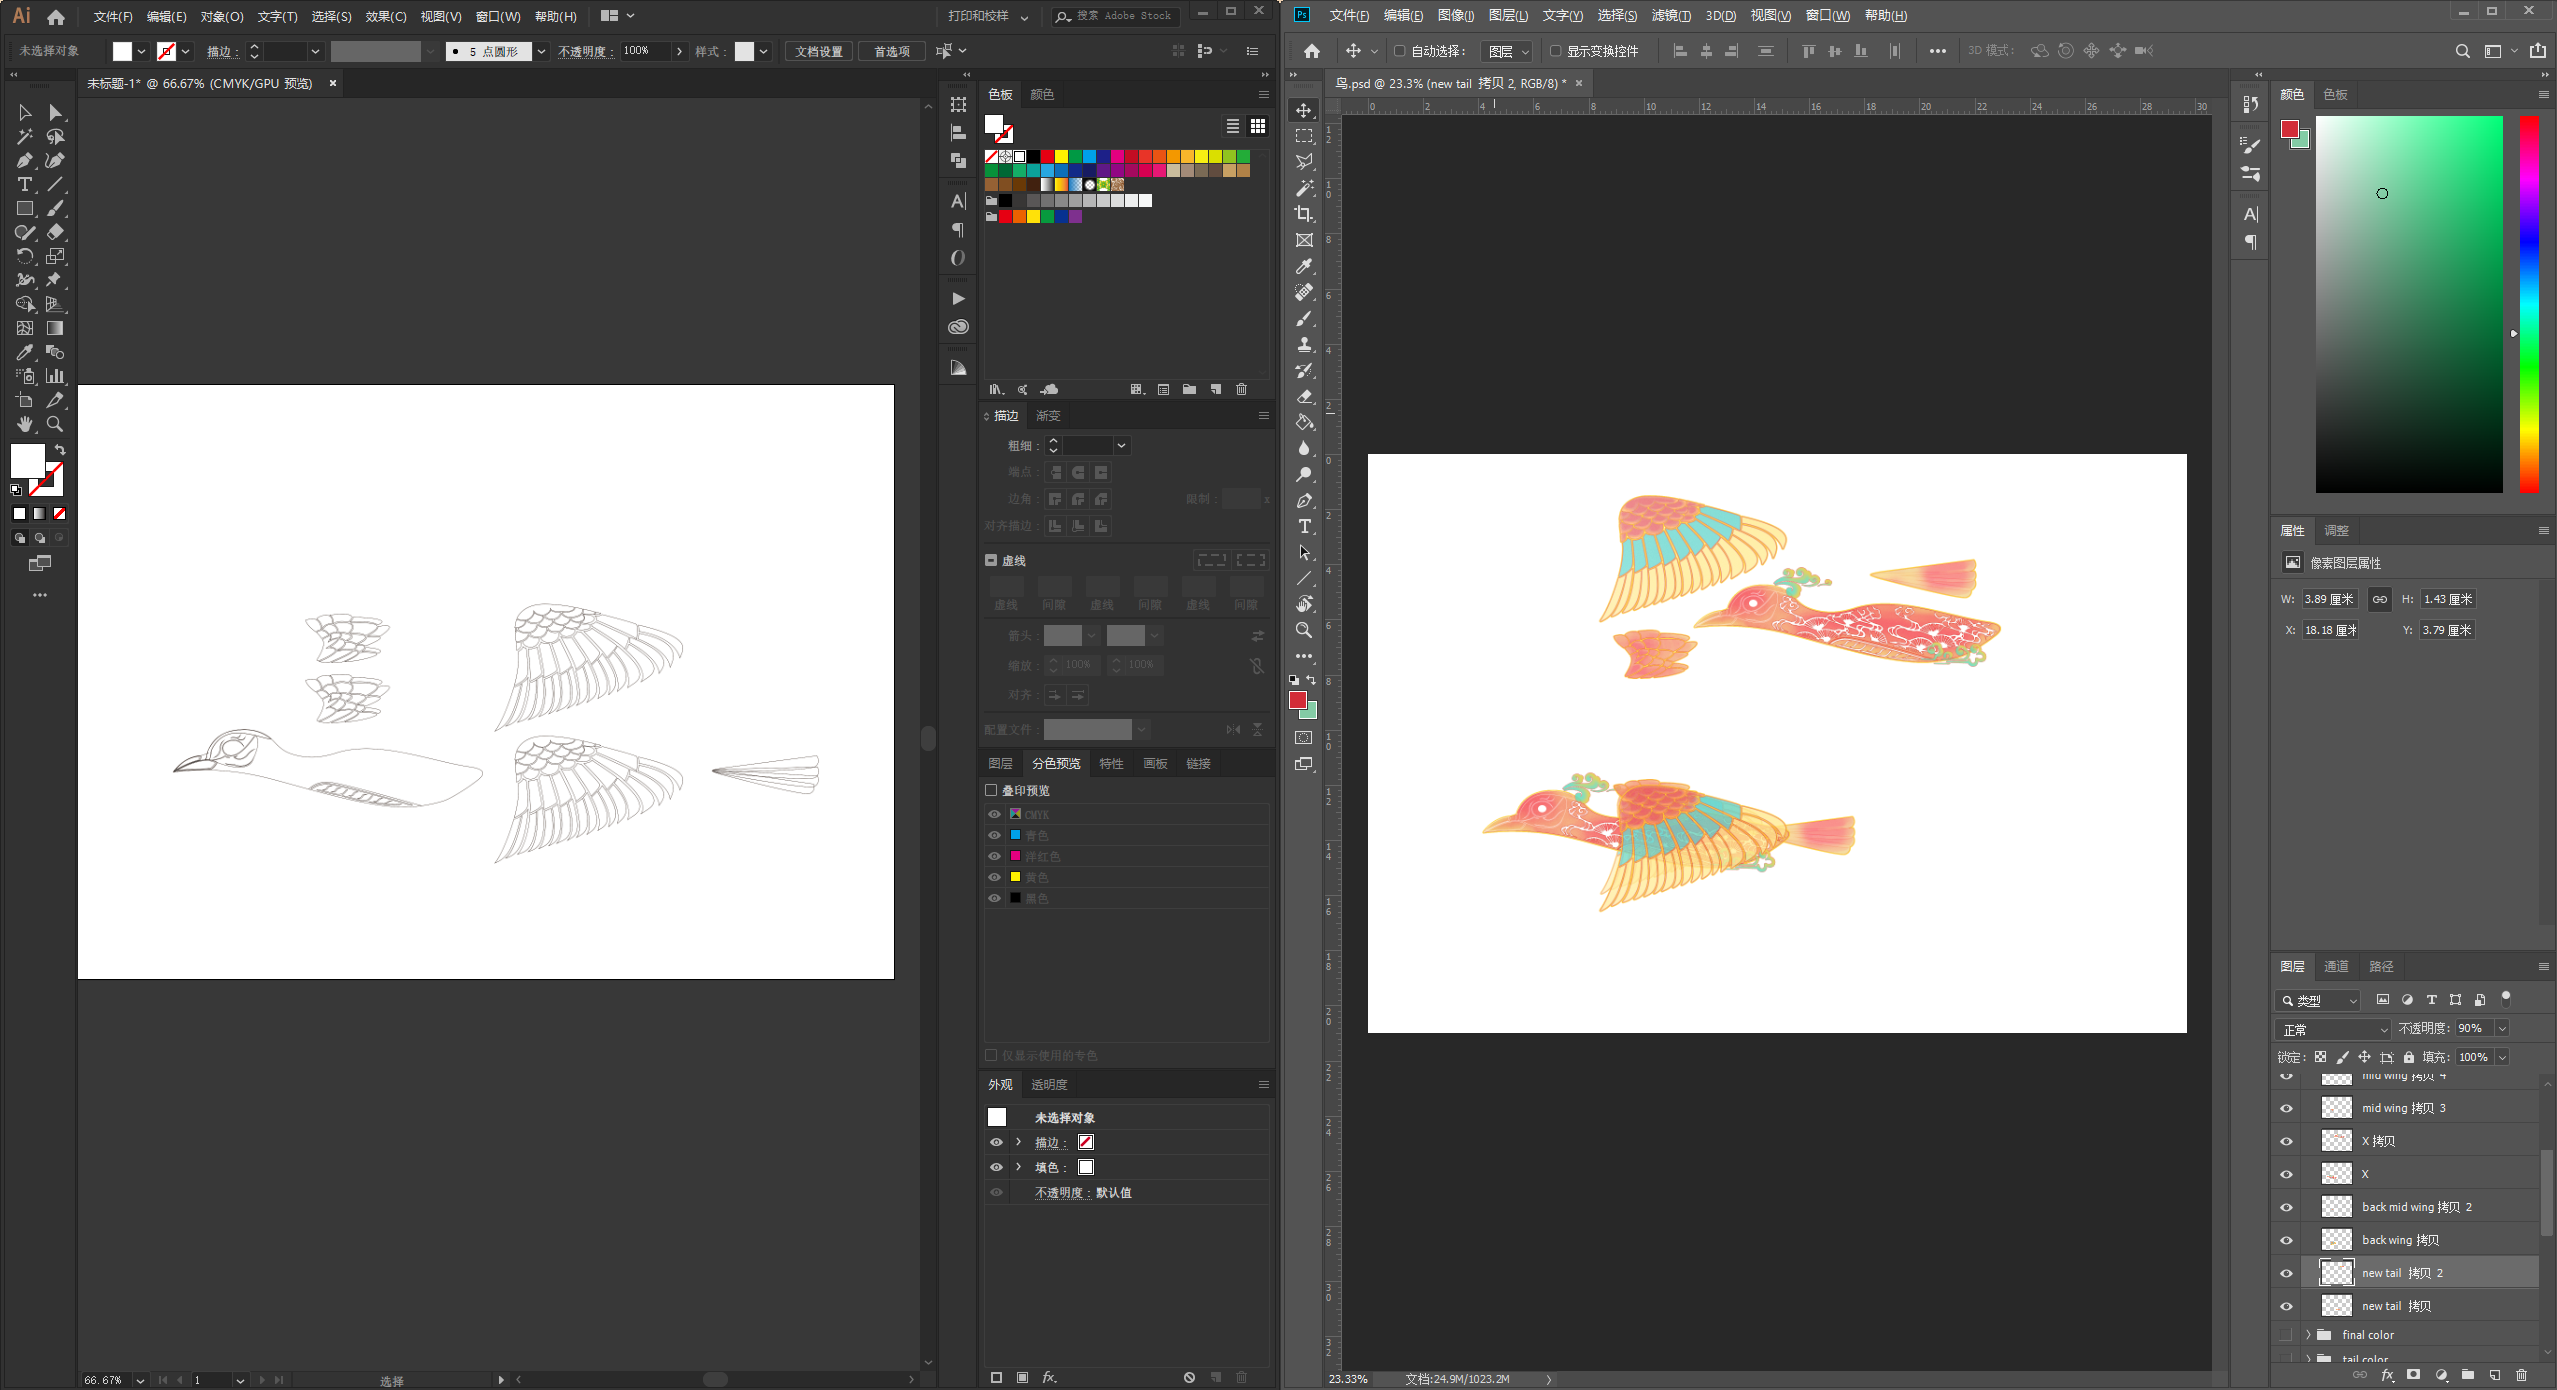
Task: Click the 文档设置 button
Action: (818, 51)
